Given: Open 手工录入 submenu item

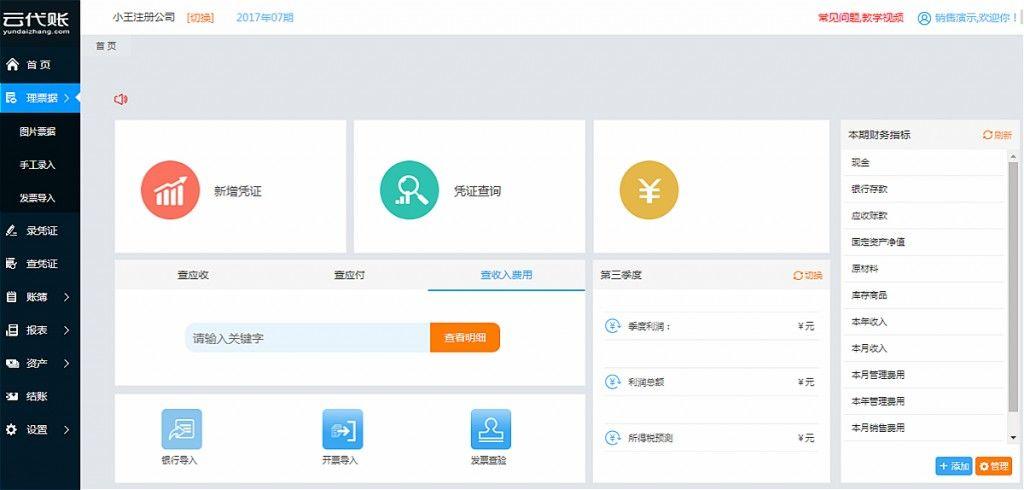Looking at the screenshot, I should pos(40,165).
